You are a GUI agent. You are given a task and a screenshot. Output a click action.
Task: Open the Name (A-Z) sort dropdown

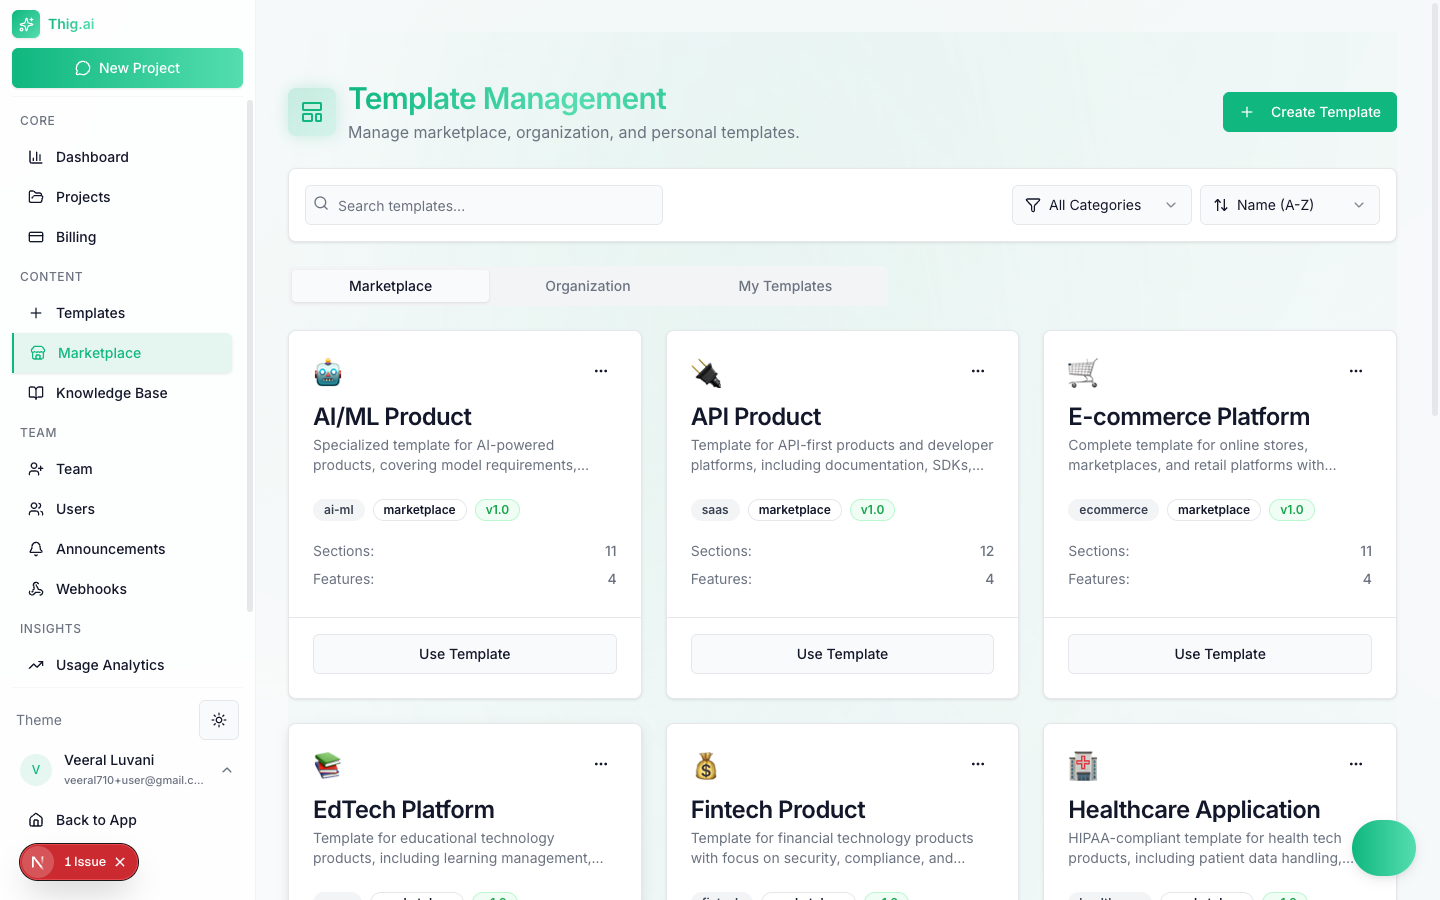click(x=1290, y=205)
